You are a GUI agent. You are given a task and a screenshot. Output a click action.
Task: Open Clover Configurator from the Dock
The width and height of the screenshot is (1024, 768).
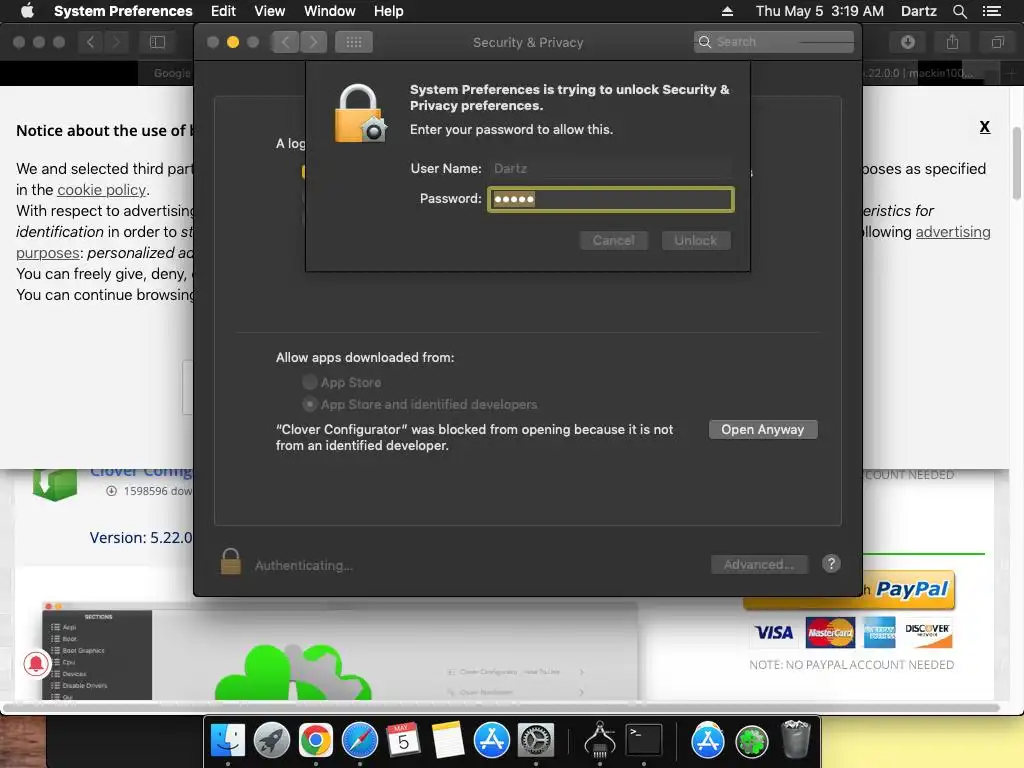[752, 742]
